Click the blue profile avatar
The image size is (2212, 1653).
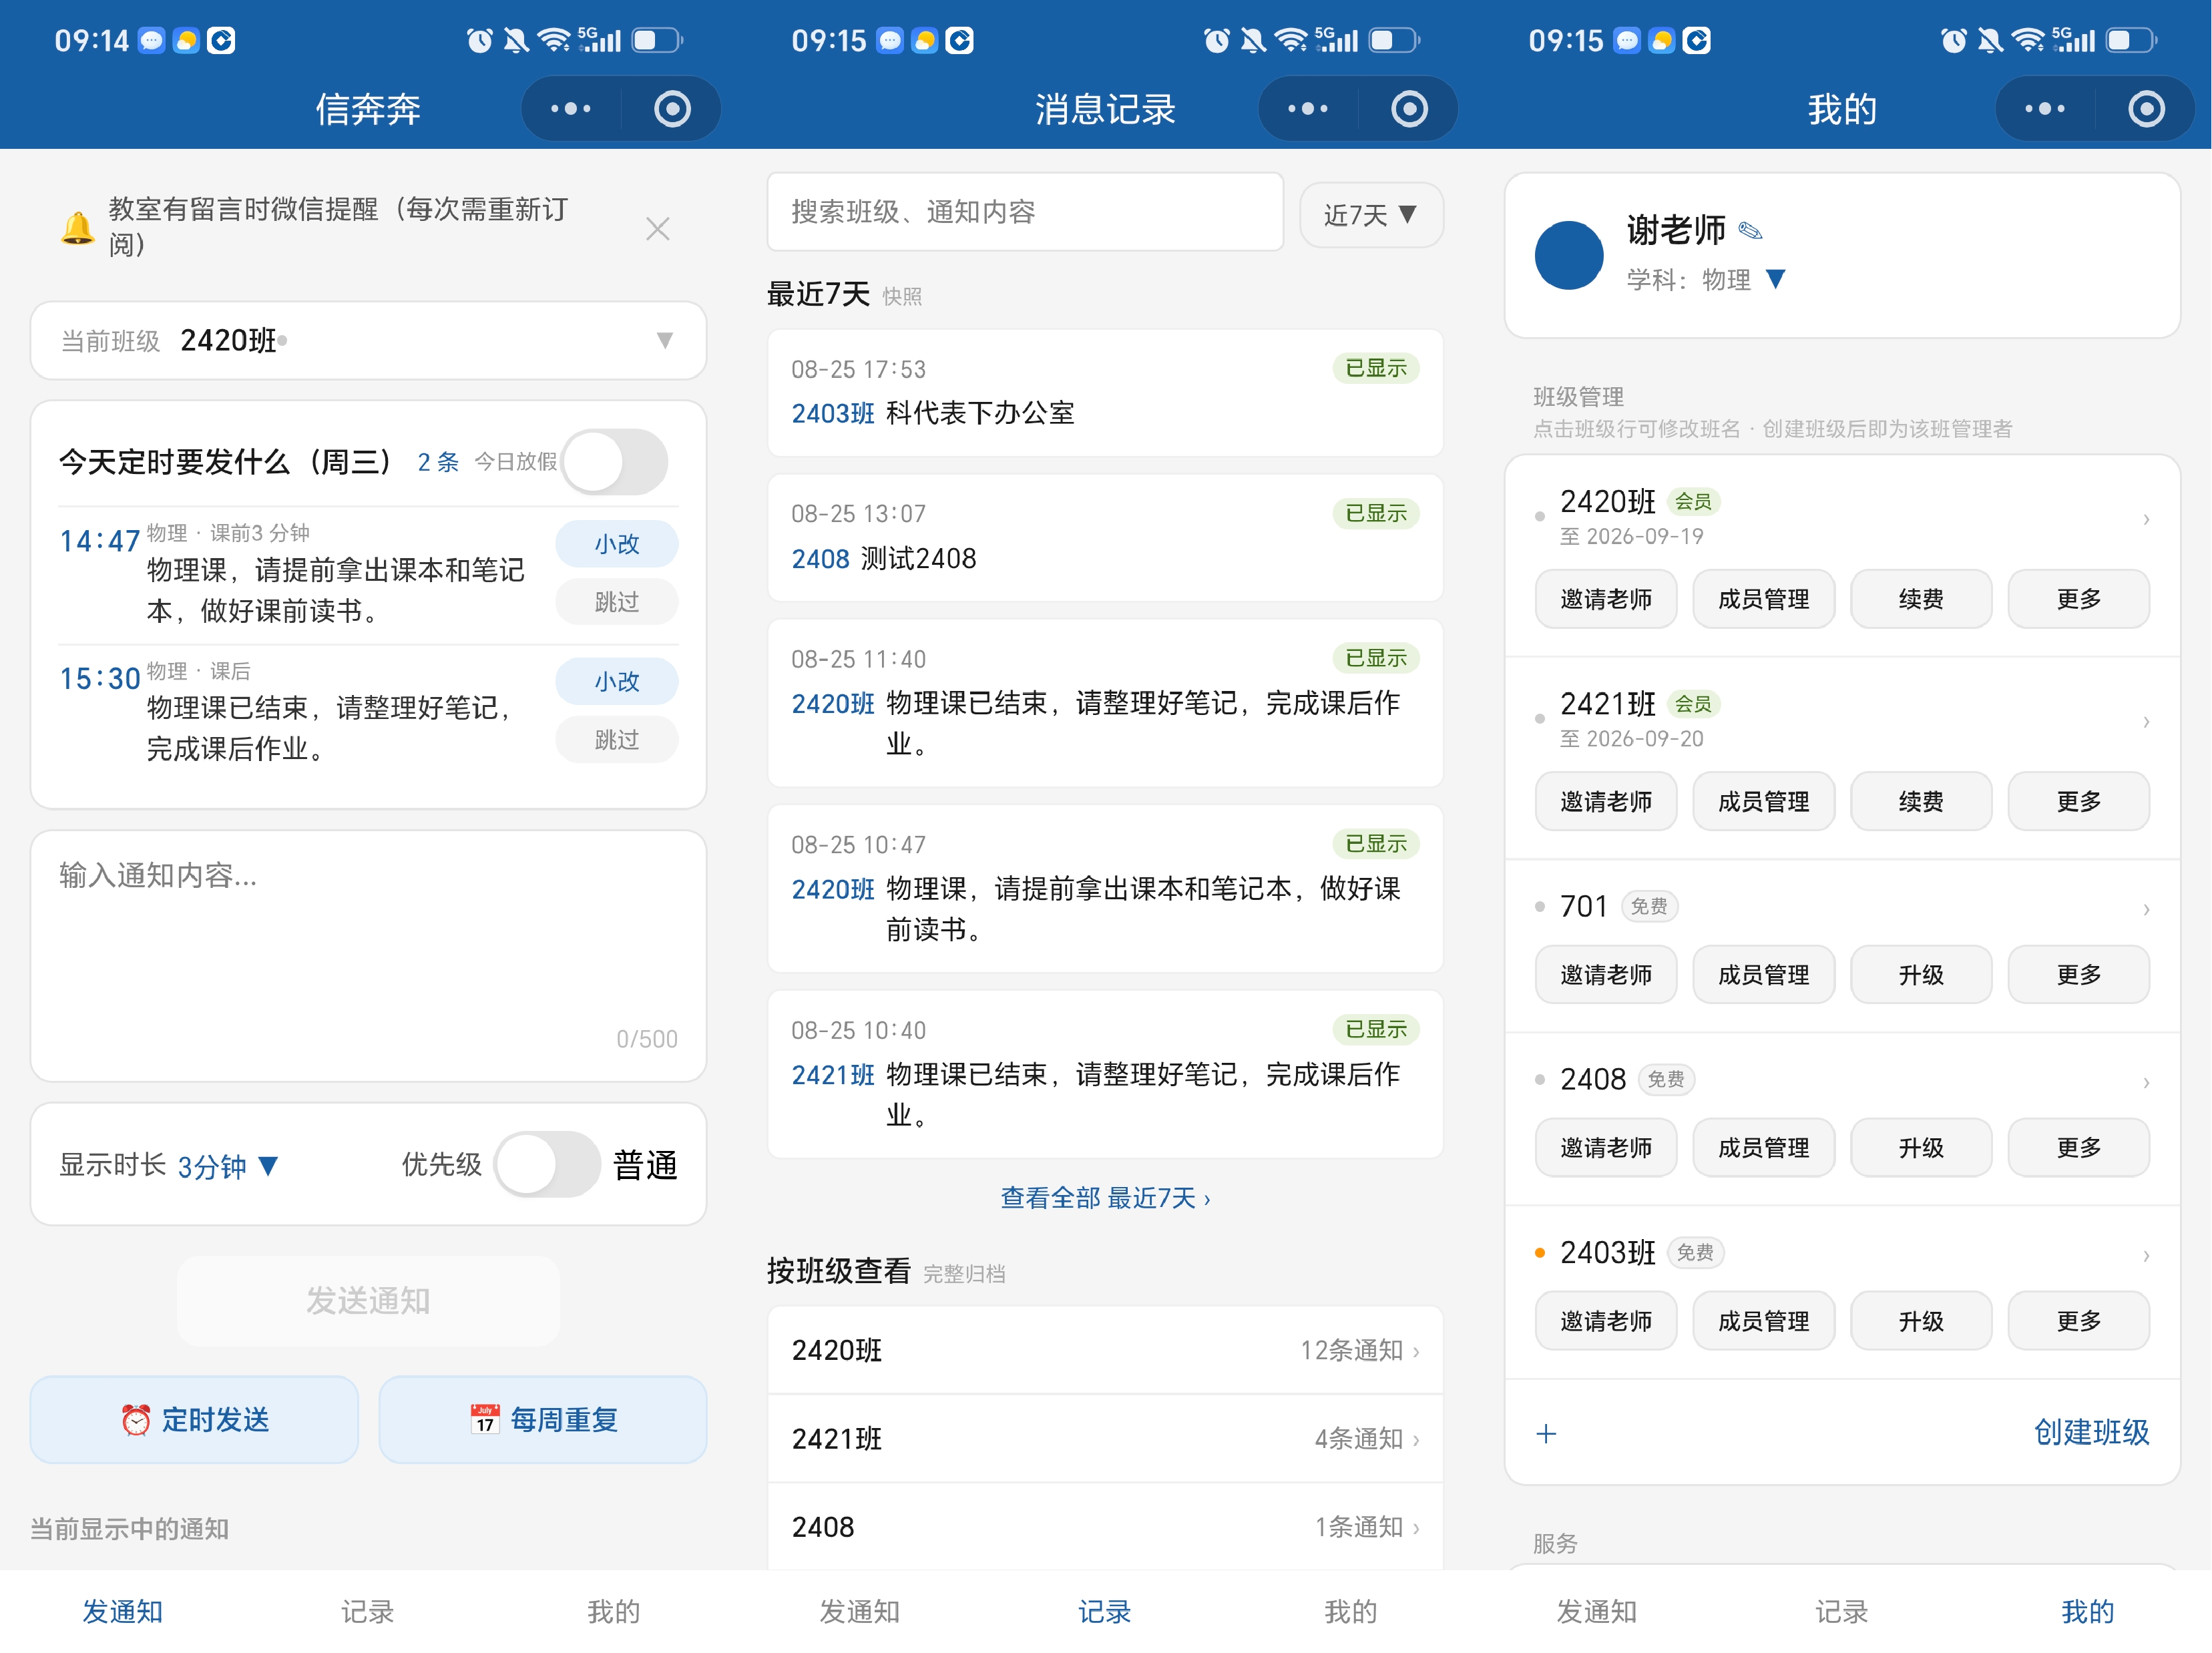[x=1568, y=255]
